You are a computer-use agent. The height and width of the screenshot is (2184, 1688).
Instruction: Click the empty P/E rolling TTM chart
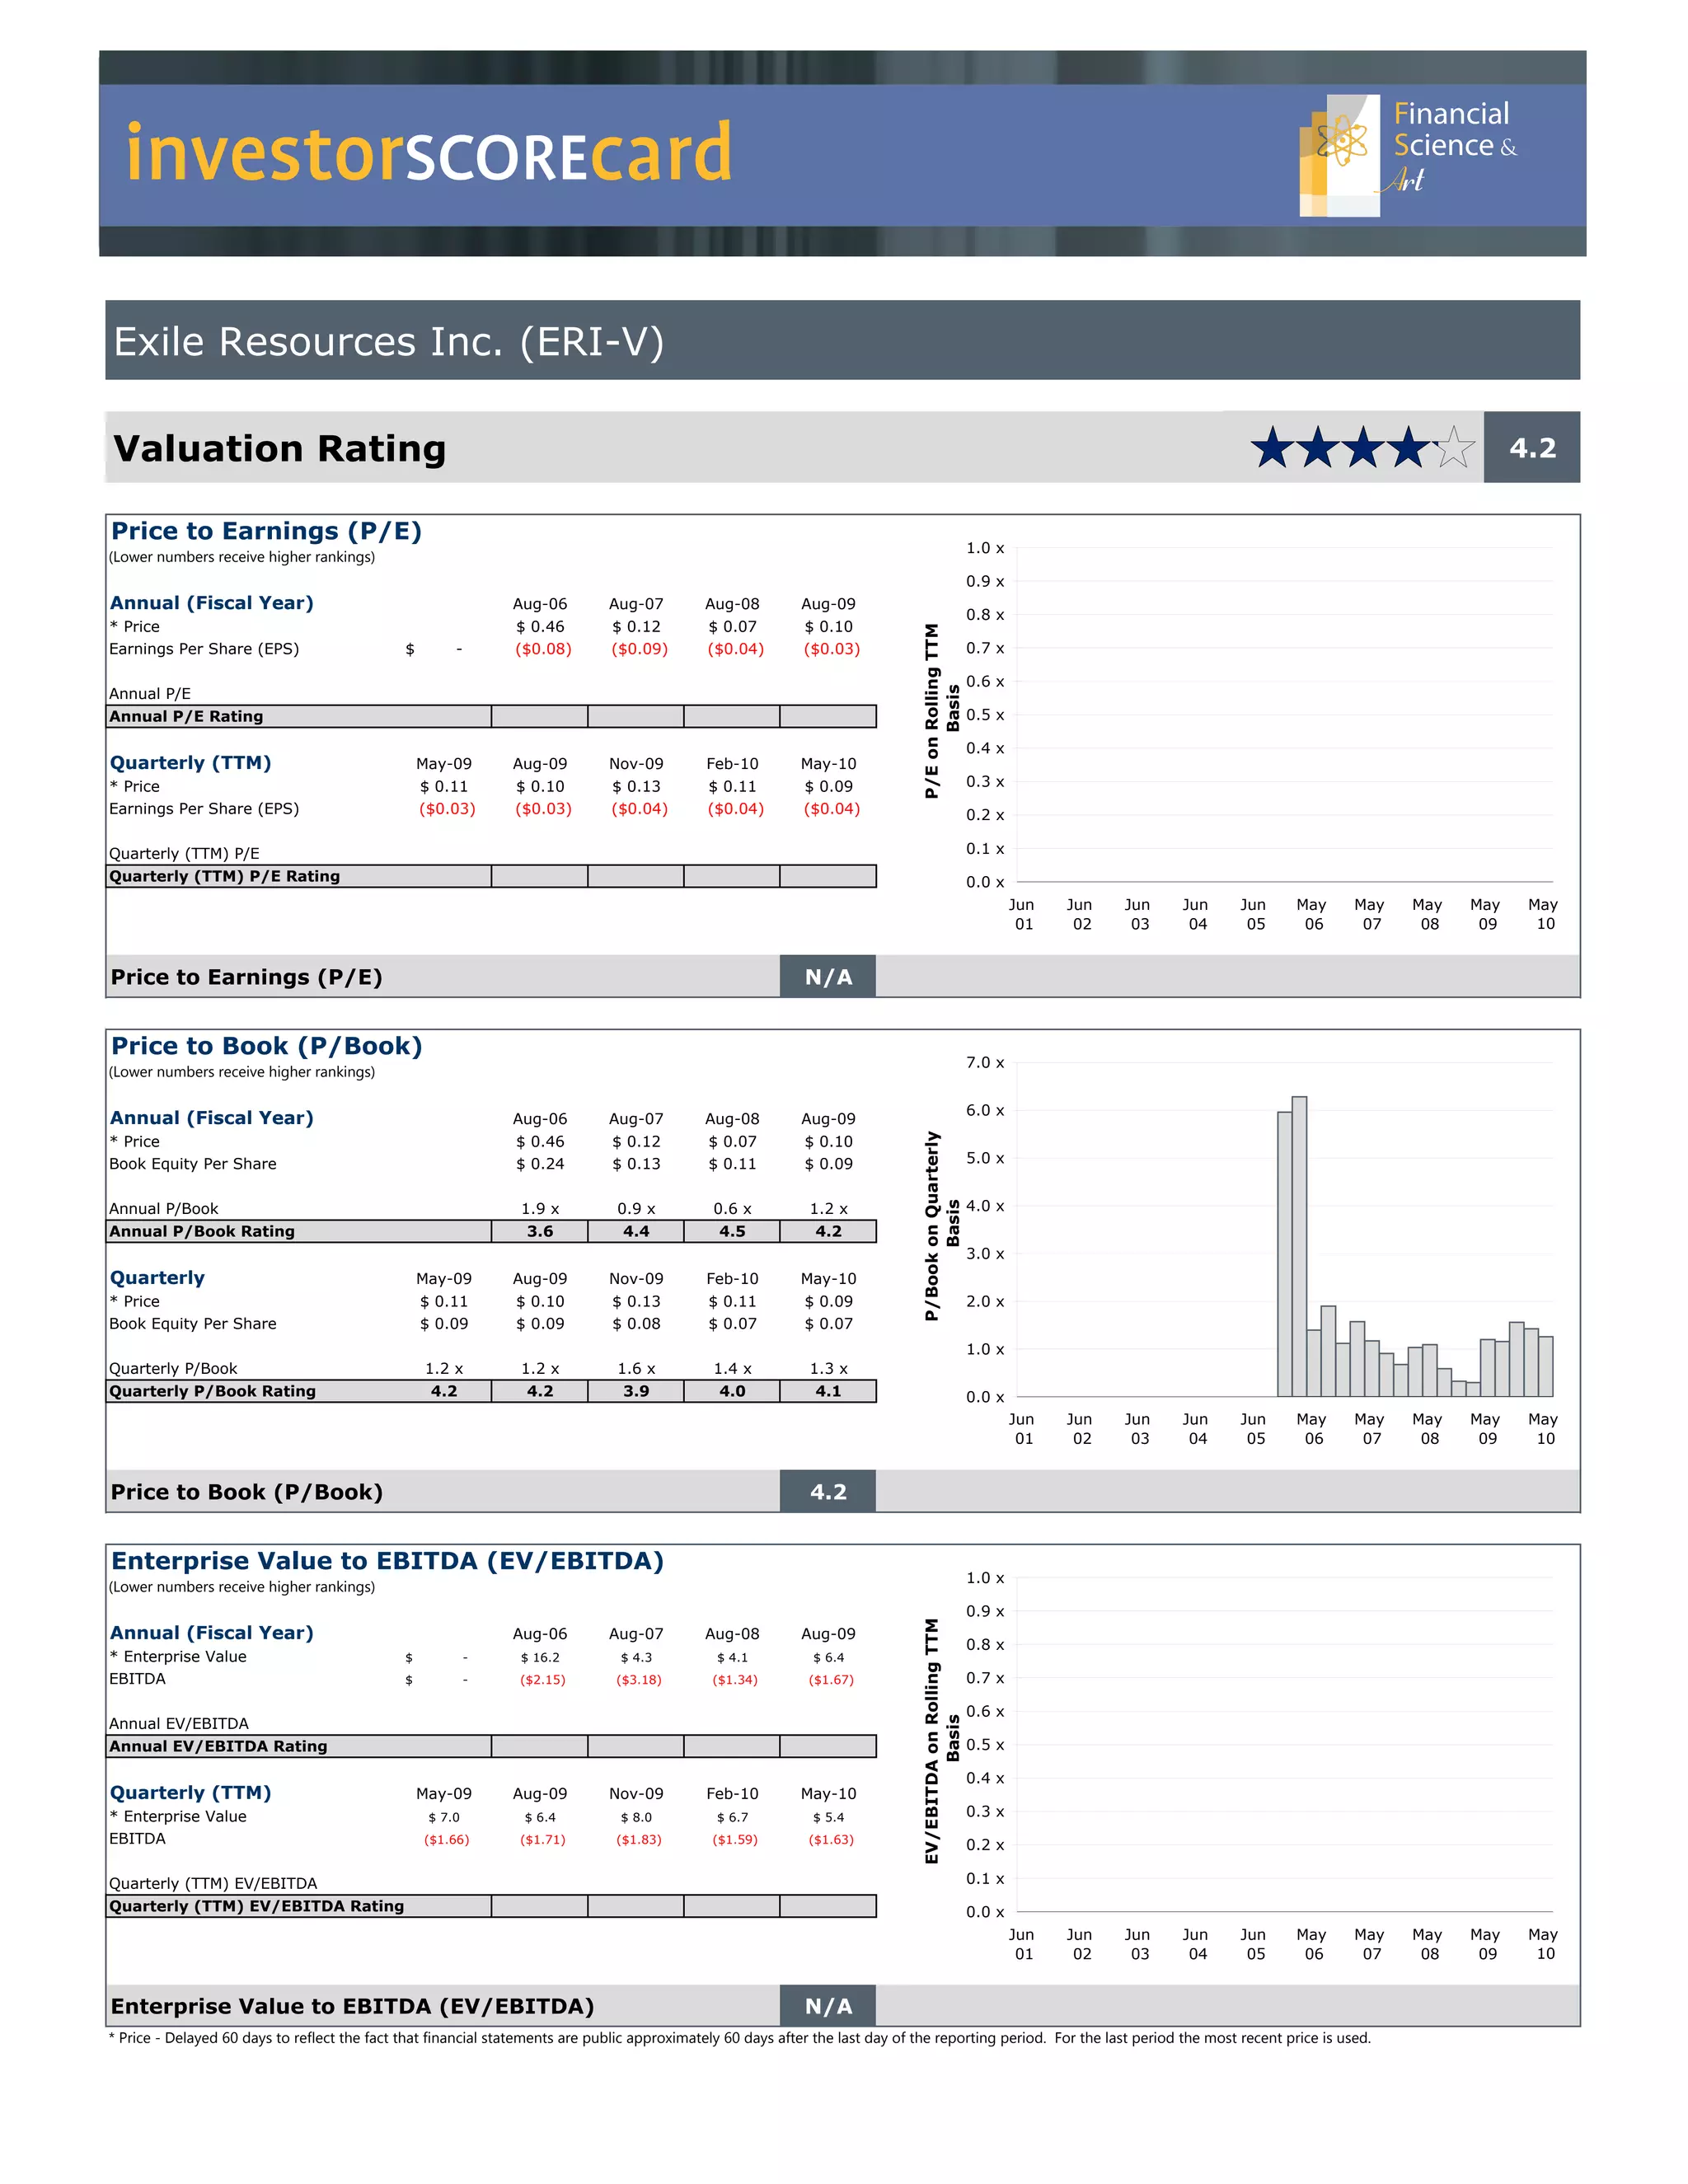pyautogui.click(x=1284, y=715)
